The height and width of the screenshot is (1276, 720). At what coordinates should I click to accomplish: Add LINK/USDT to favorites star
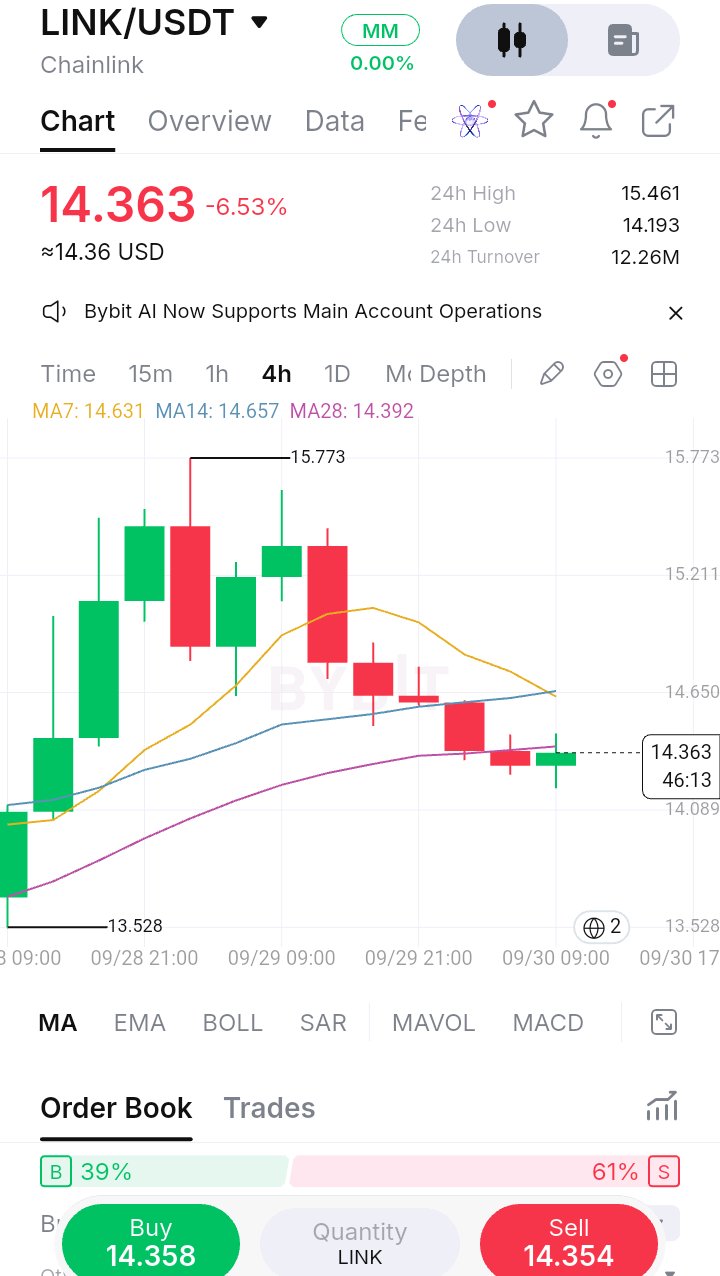pyautogui.click(x=534, y=121)
